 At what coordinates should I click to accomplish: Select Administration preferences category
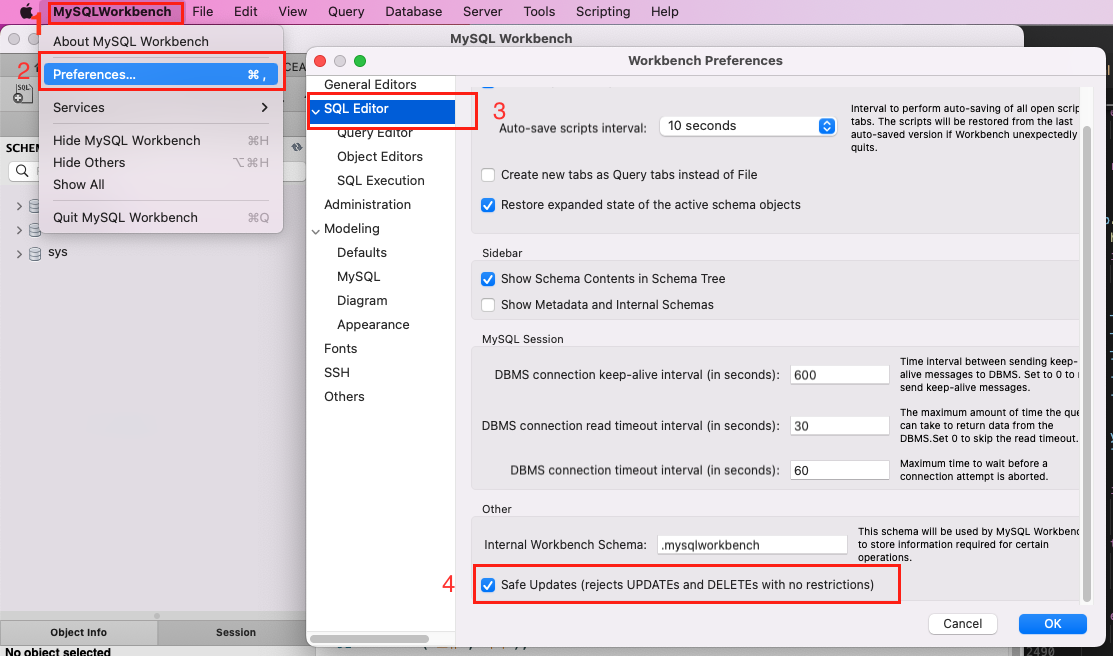coord(367,204)
